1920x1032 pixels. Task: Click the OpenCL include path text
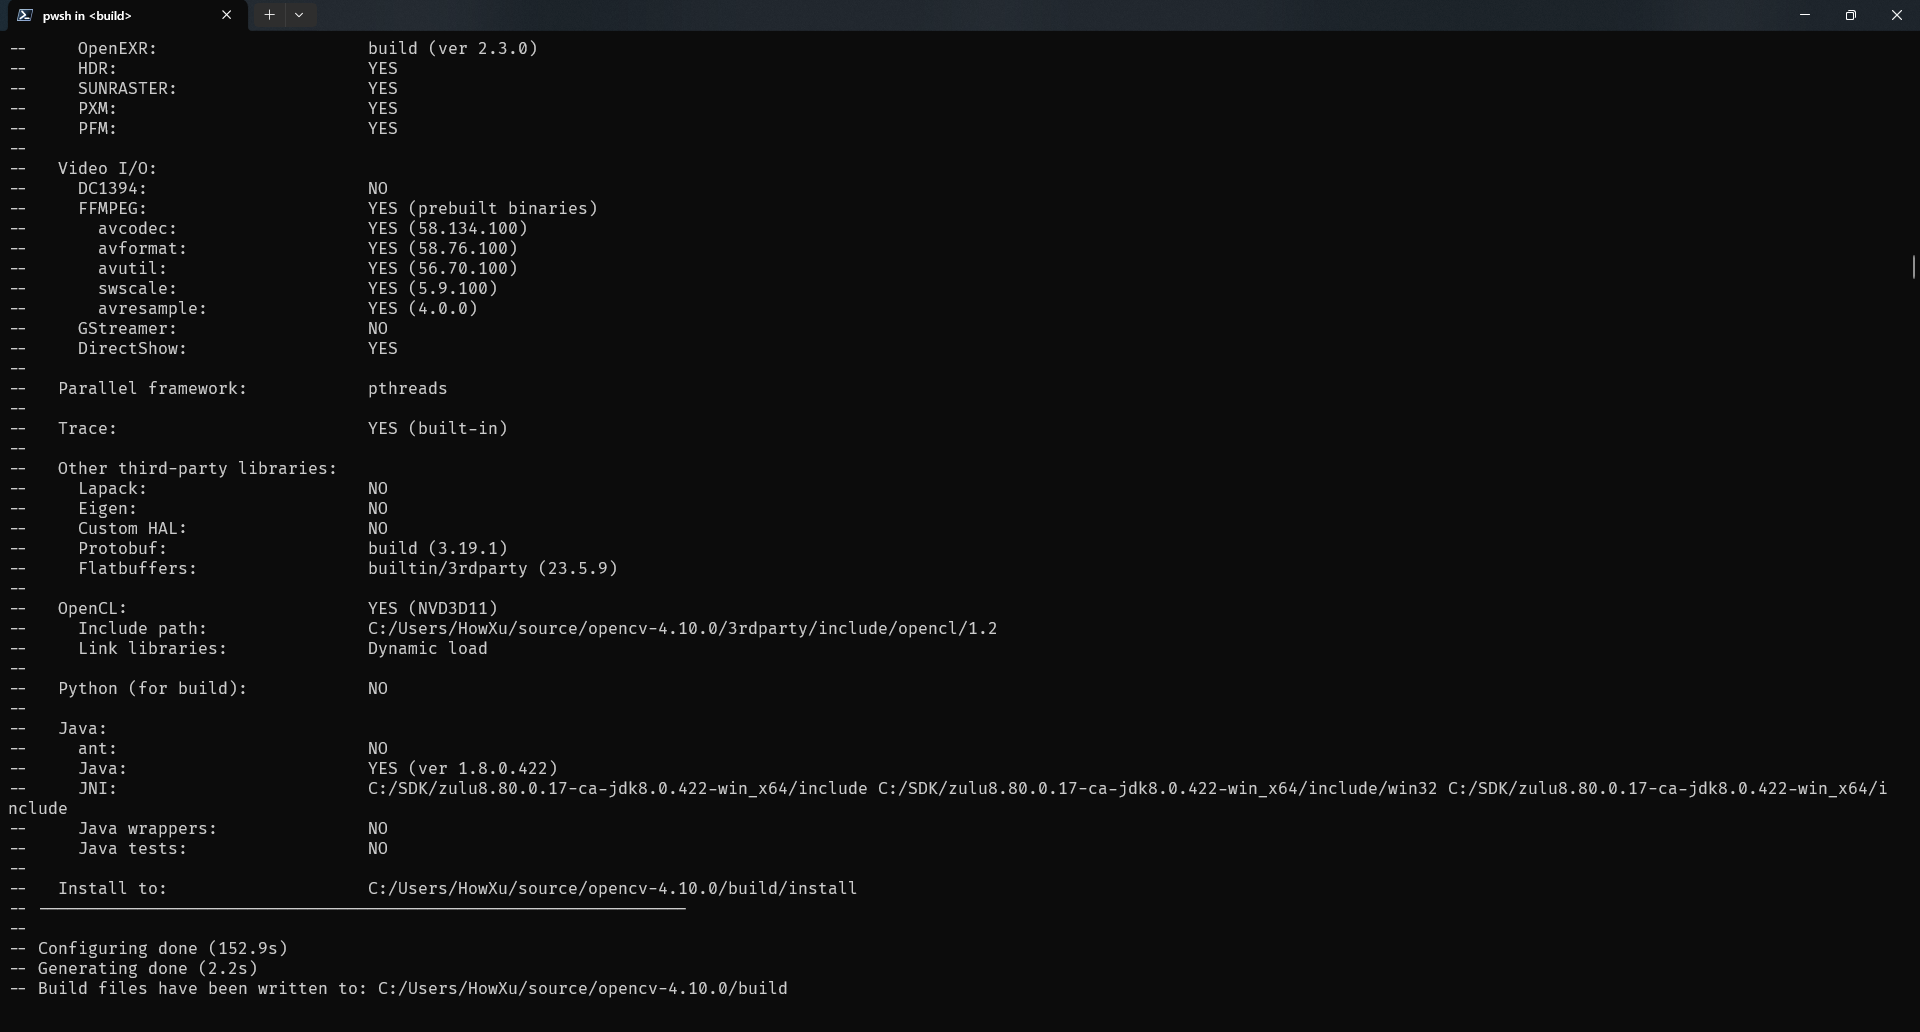pos(682,628)
